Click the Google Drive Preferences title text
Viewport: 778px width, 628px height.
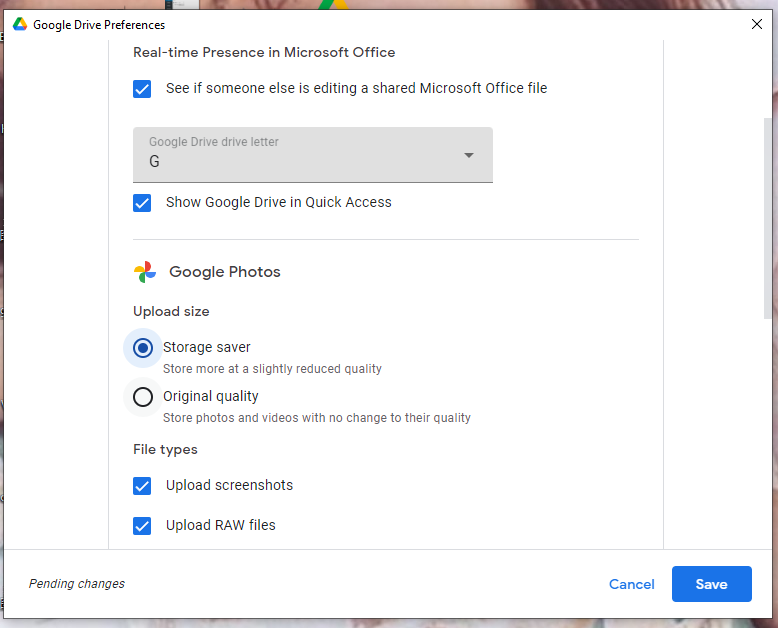coord(99,25)
